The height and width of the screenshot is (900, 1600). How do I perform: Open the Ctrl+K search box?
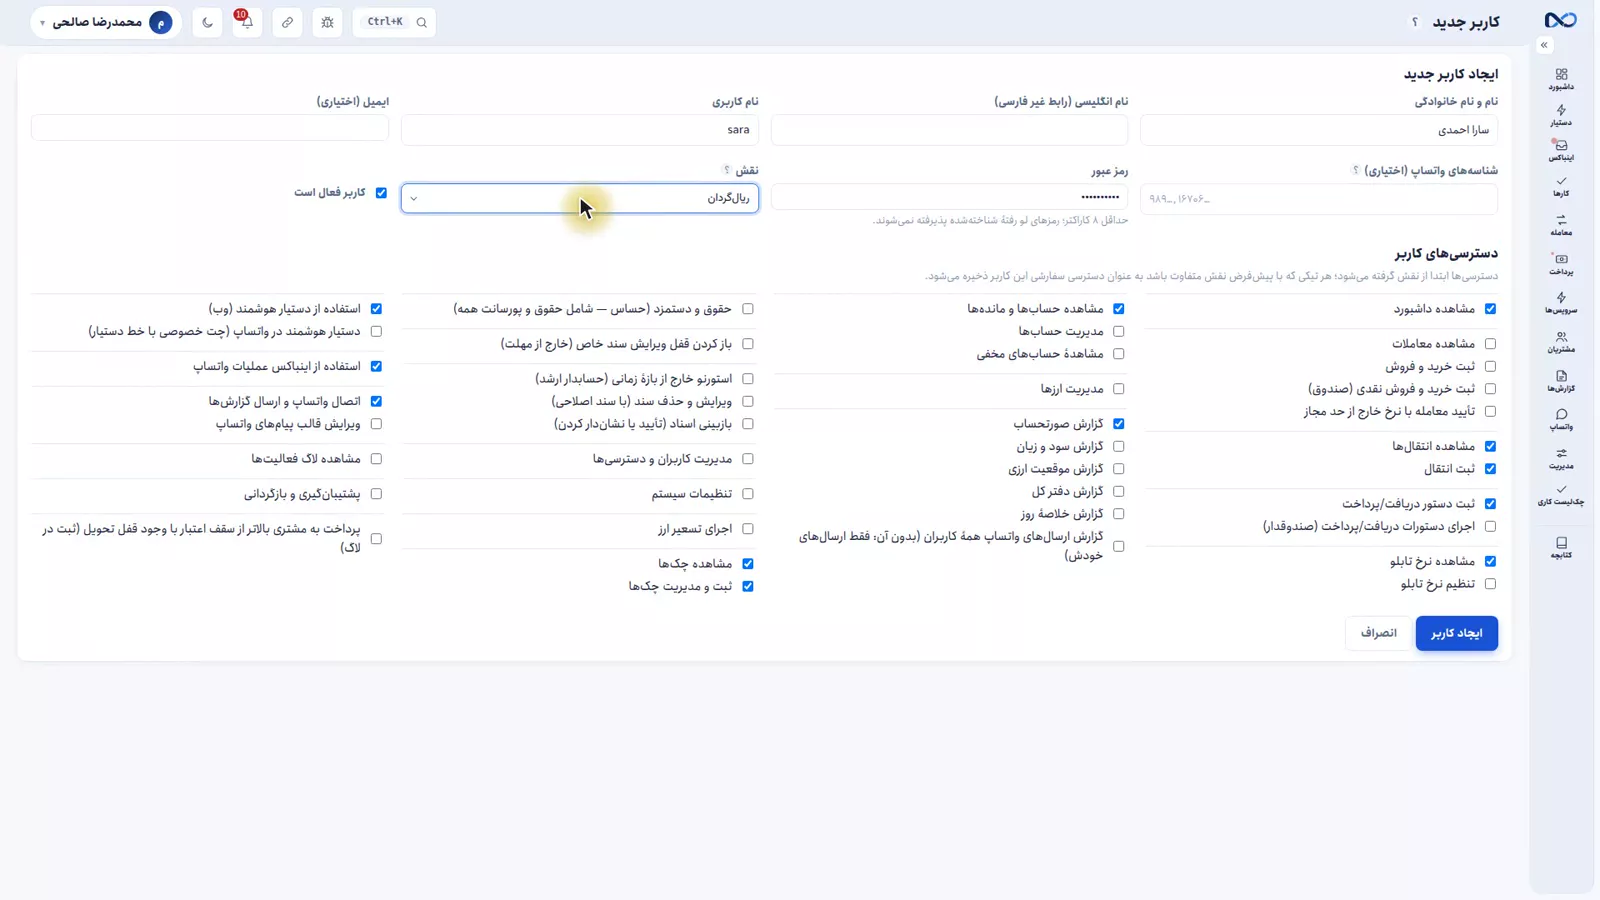tap(394, 22)
